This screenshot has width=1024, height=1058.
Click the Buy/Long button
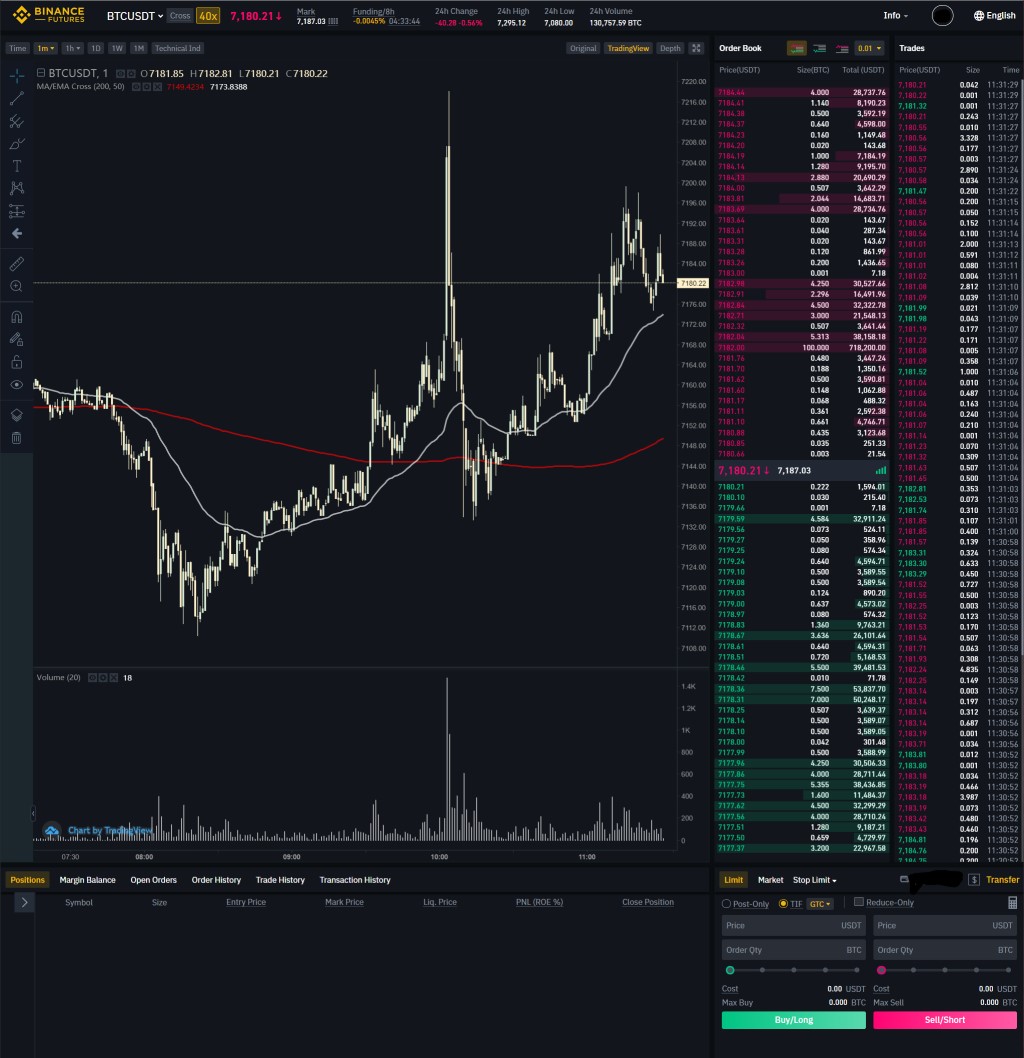793,1020
